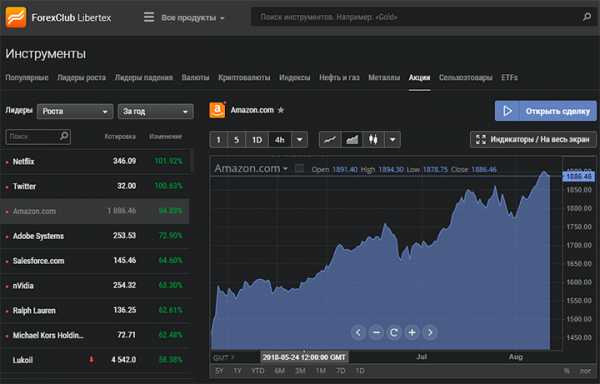
Task: Set chart range to YTD
Action: click(x=258, y=371)
